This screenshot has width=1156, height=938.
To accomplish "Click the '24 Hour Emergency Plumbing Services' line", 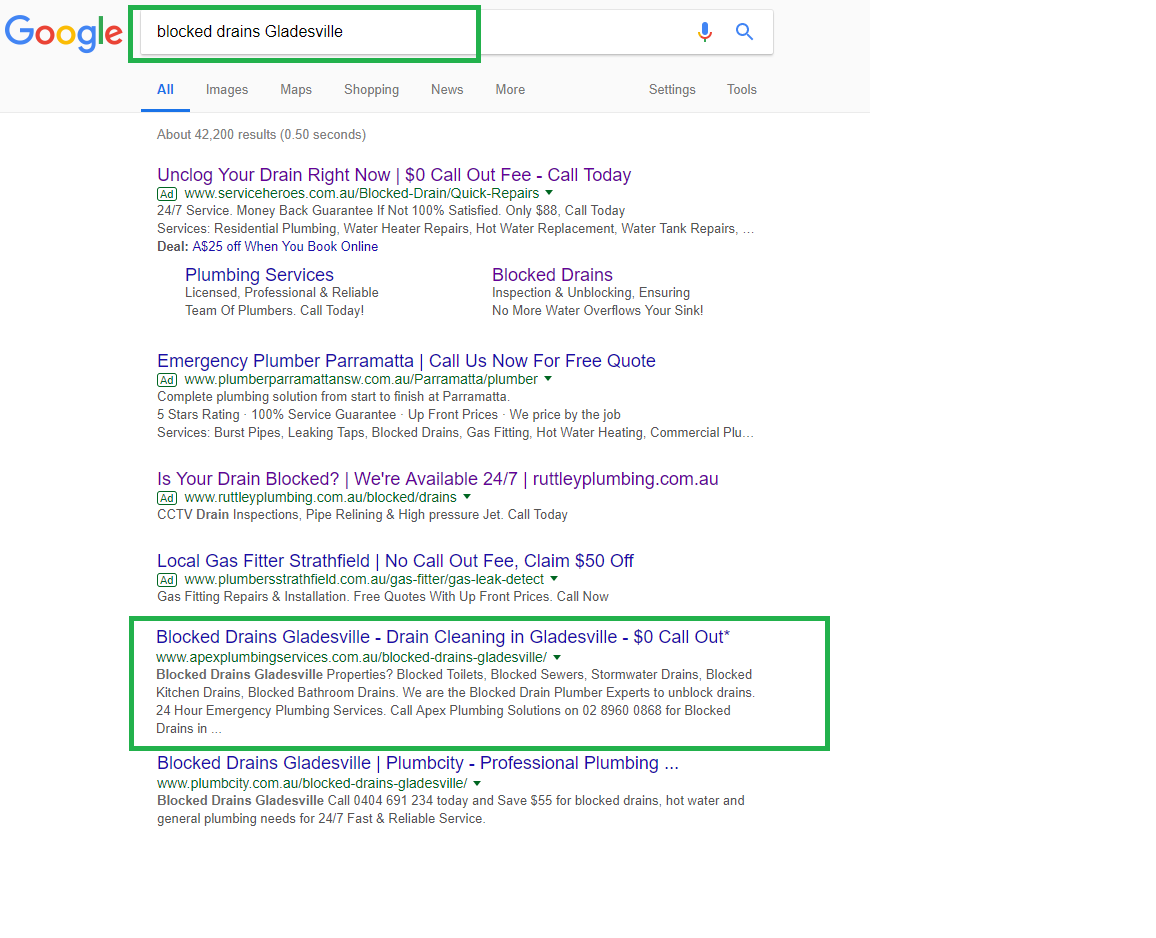I will click(443, 711).
